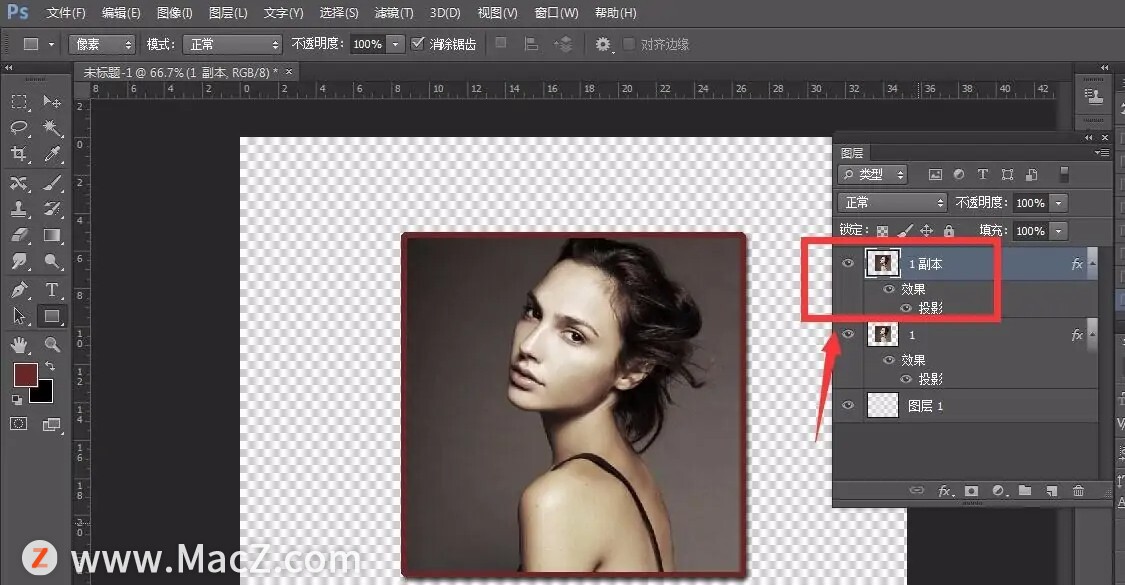The height and width of the screenshot is (585, 1125).
Task: Select the Clone Stamp tool
Action: [x=19, y=209]
